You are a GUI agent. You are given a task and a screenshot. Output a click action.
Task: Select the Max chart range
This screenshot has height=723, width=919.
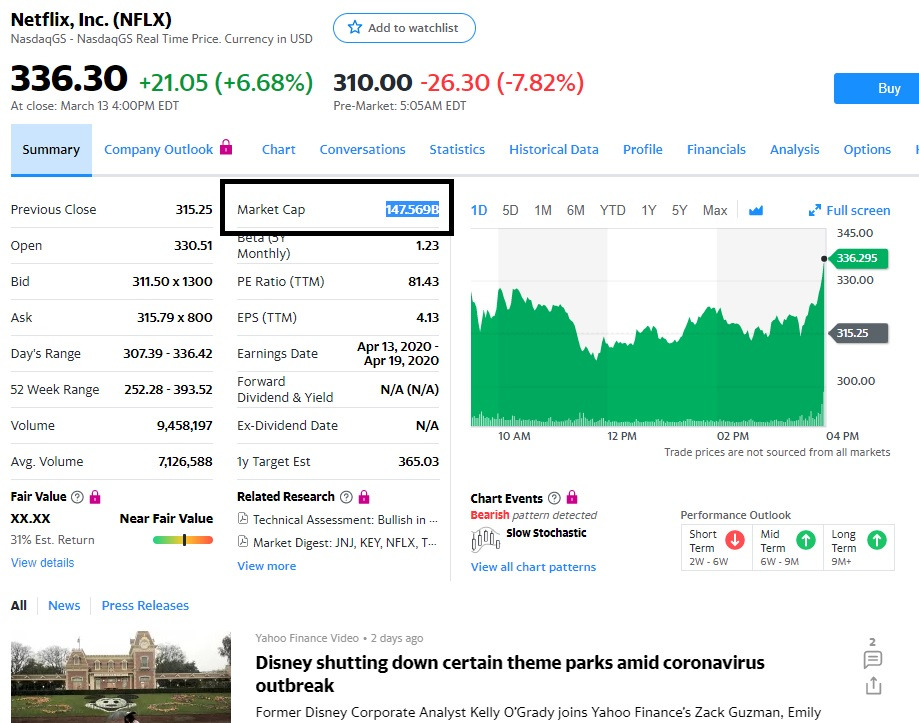pyautogui.click(x=715, y=210)
